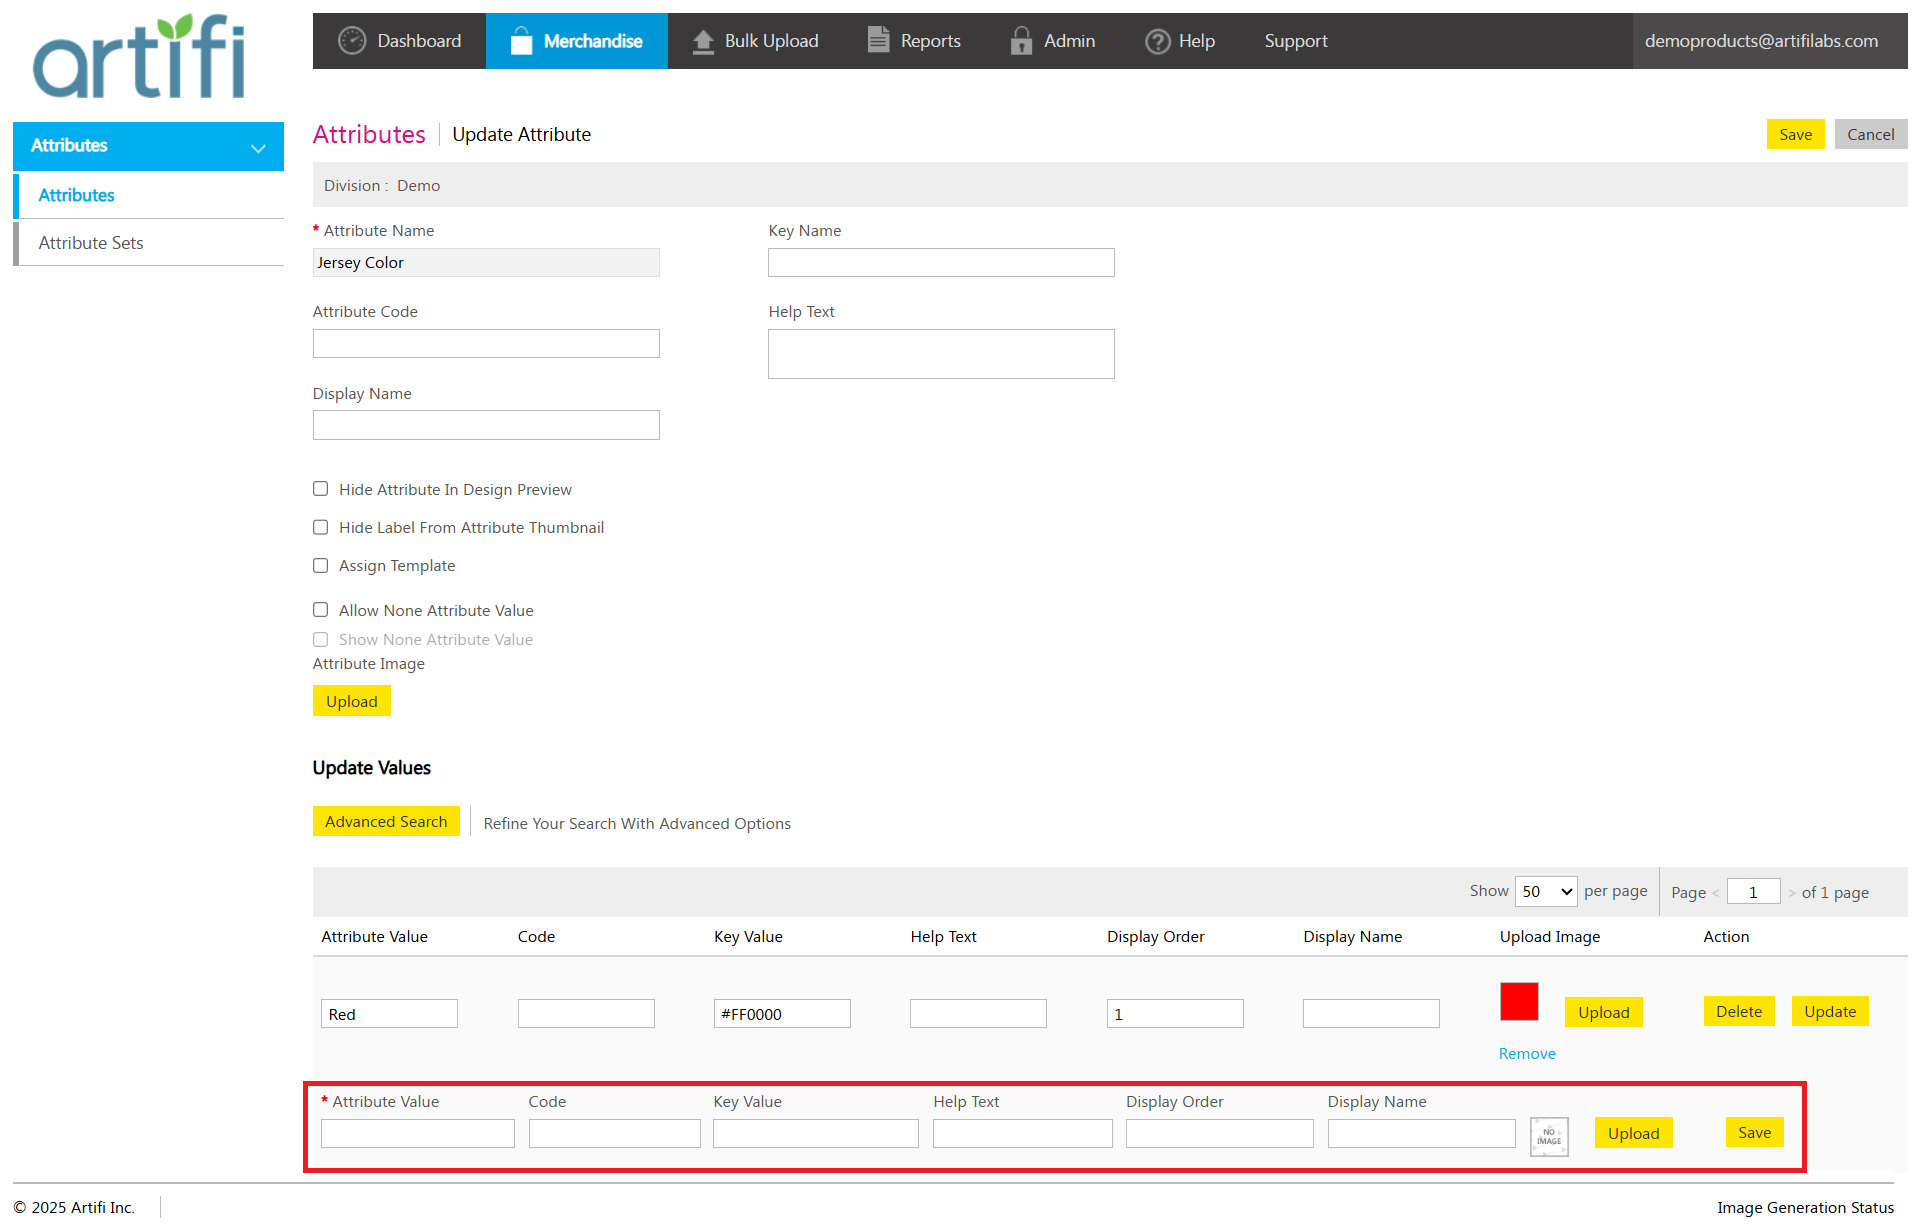Check Hide Label From Attribute Thumbnail

[x=321, y=527]
